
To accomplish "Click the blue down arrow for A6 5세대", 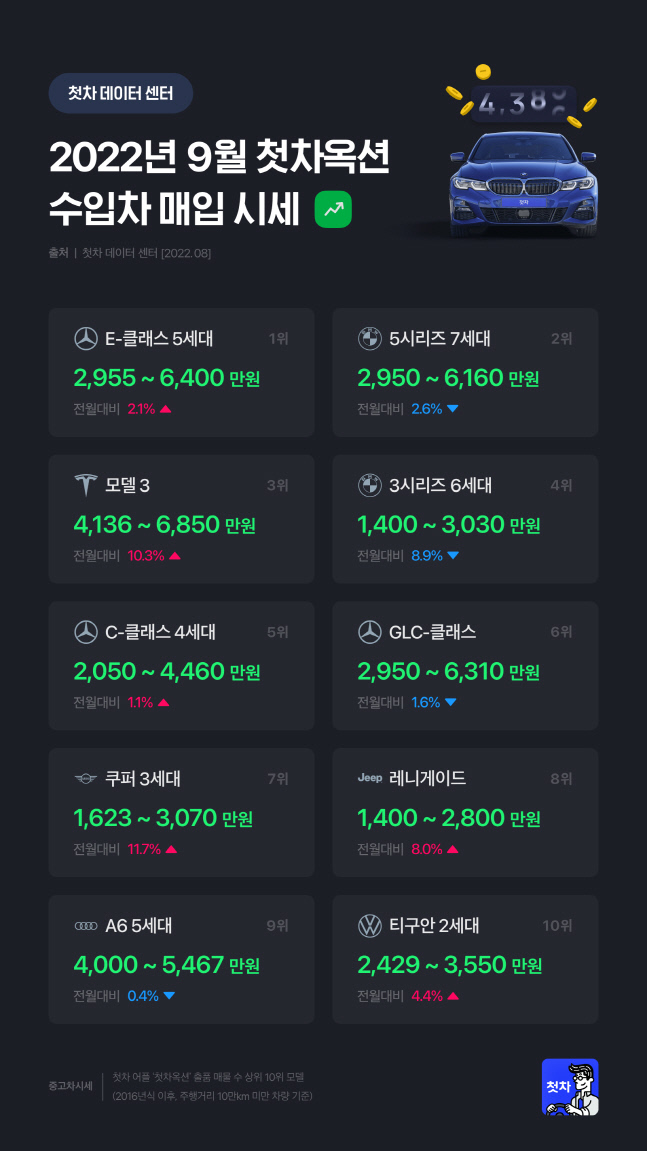I will 169,996.
